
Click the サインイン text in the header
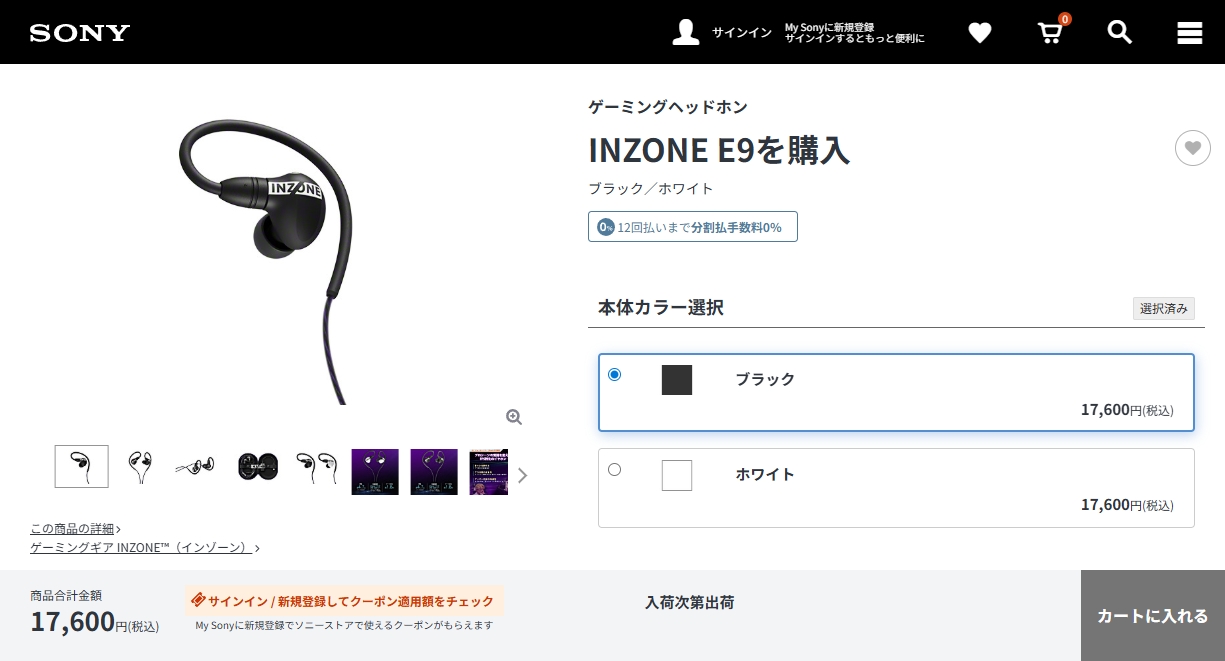coord(741,33)
